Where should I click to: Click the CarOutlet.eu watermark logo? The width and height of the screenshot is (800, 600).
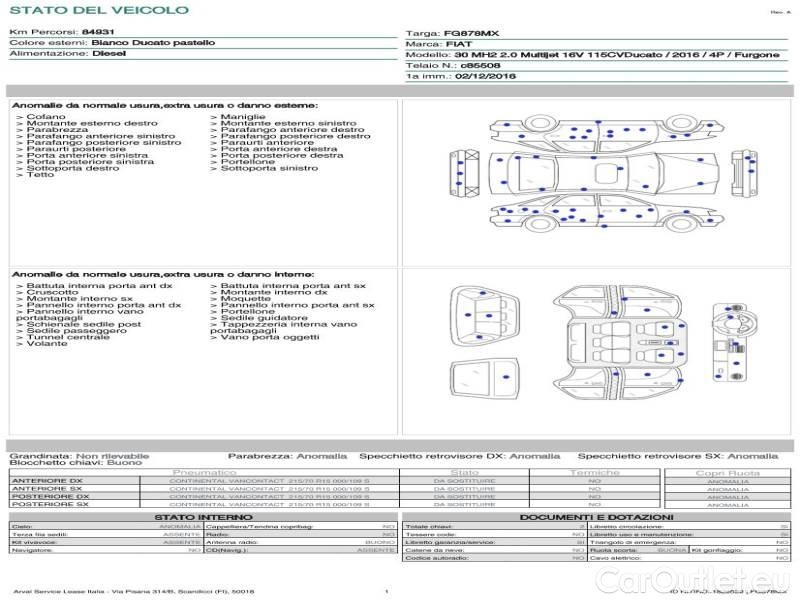tap(693, 580)
